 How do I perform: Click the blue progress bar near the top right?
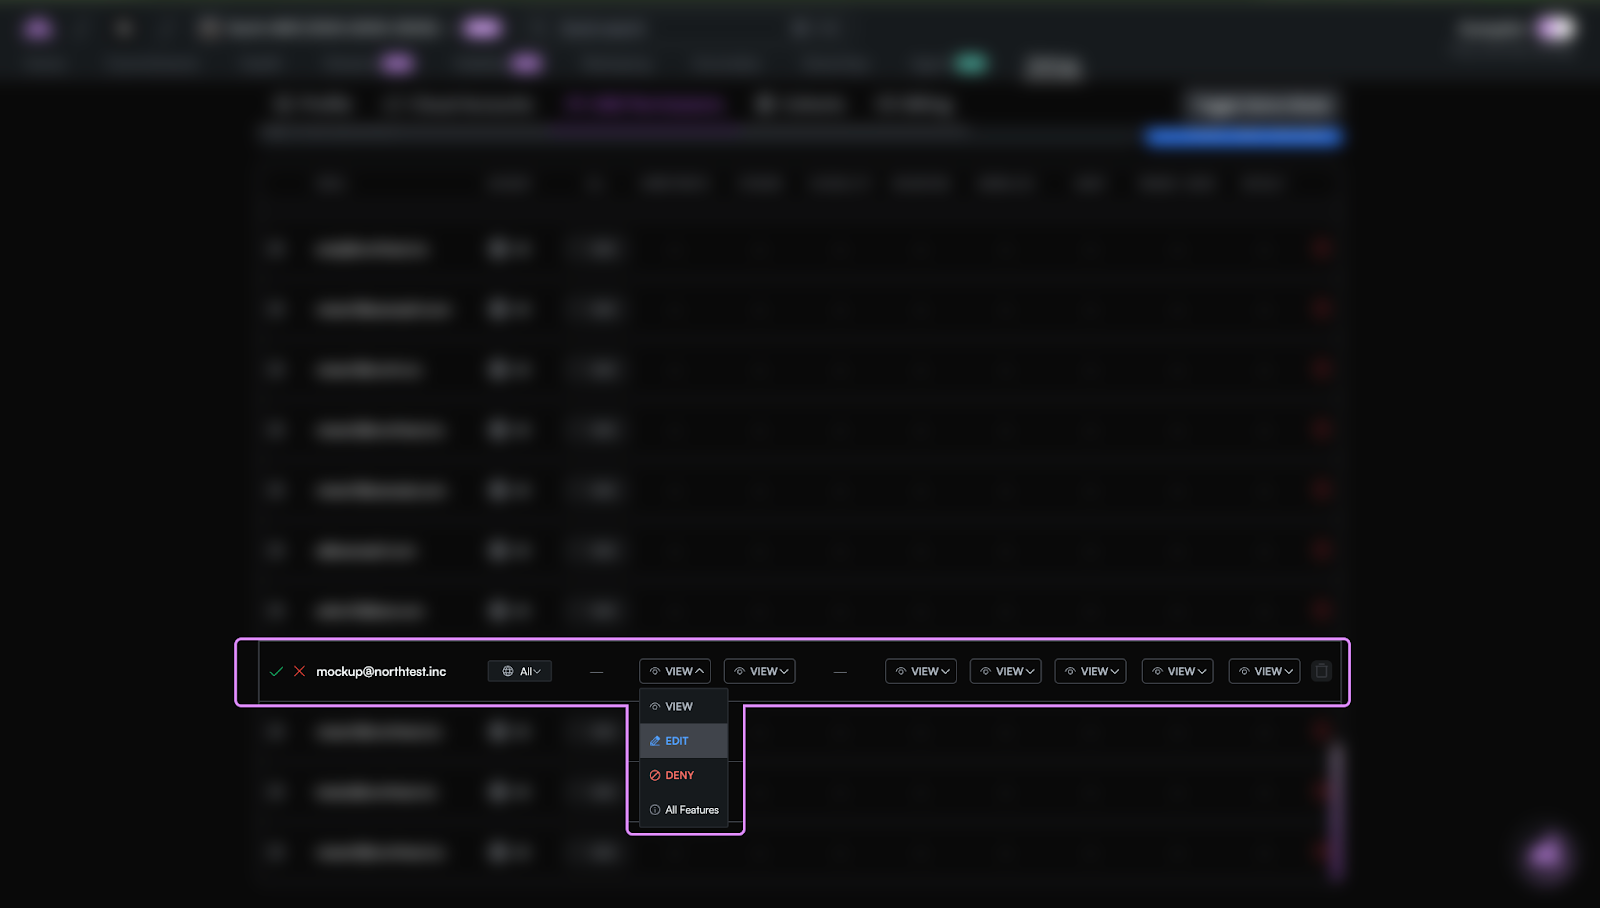1243,137
